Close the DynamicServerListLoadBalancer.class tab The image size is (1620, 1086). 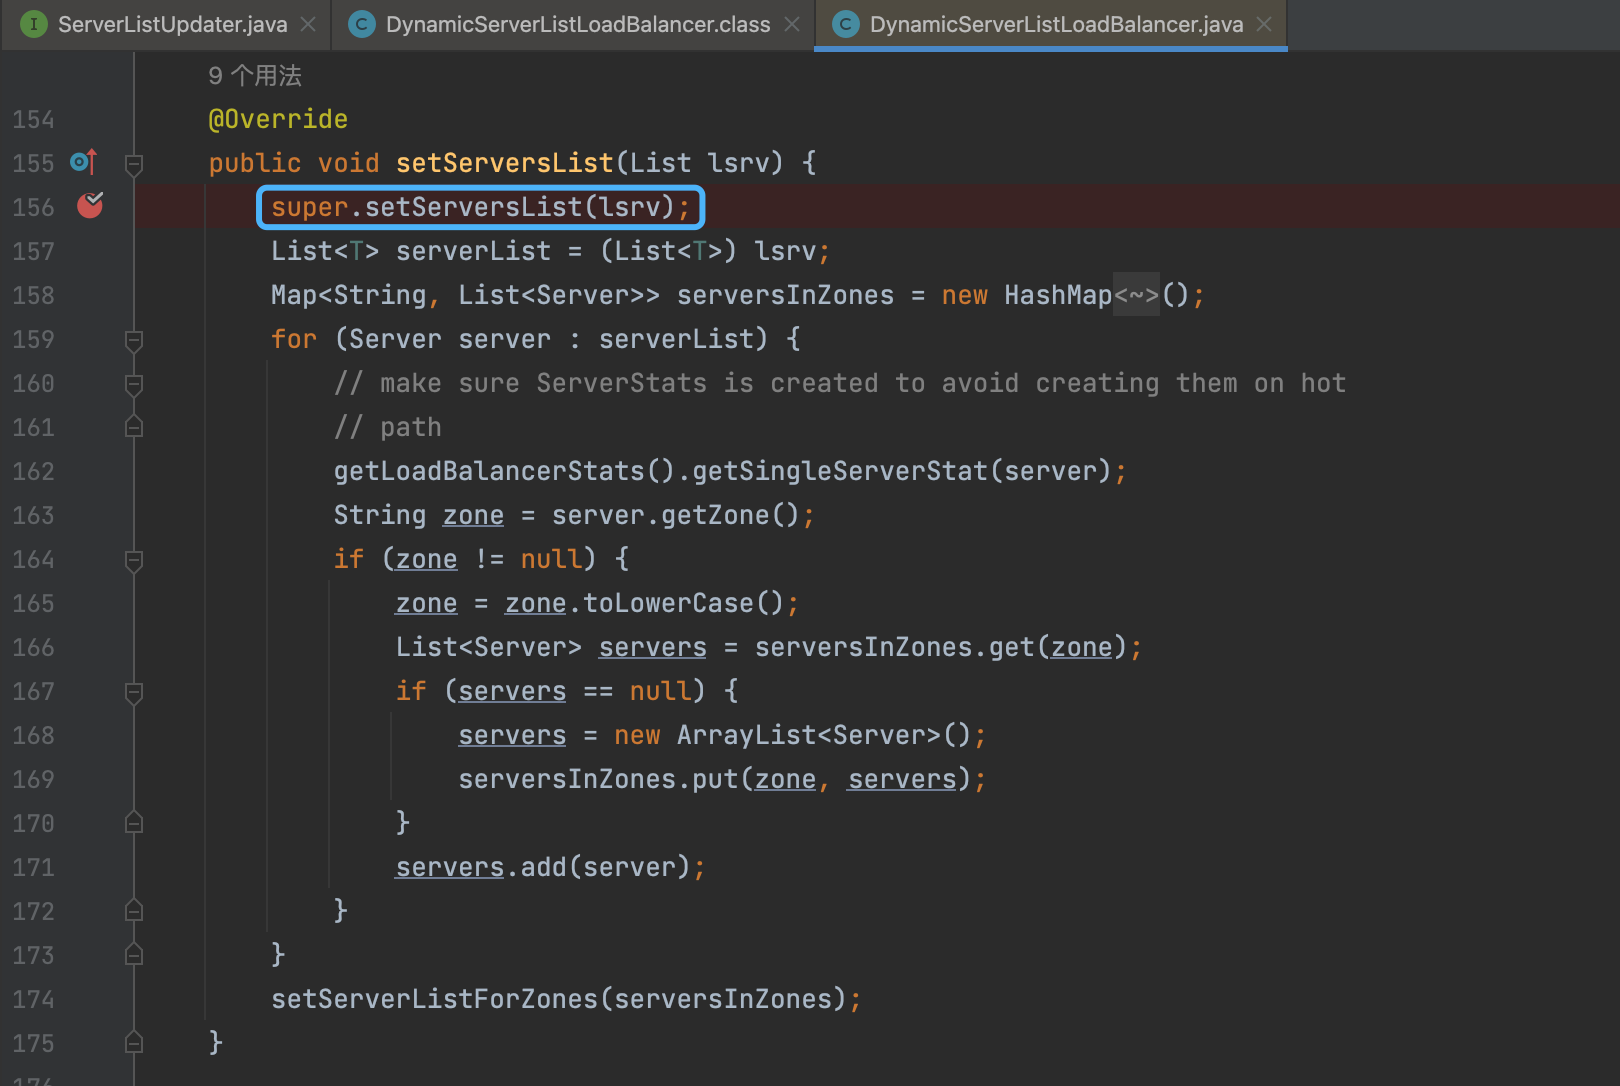coord(792,24)
